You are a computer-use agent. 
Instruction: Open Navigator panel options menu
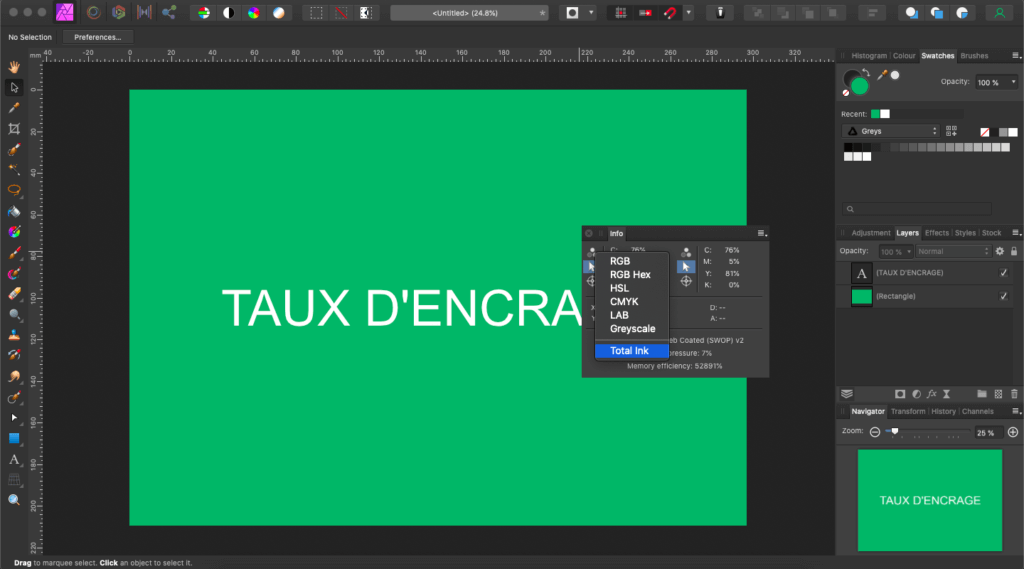1016,412
